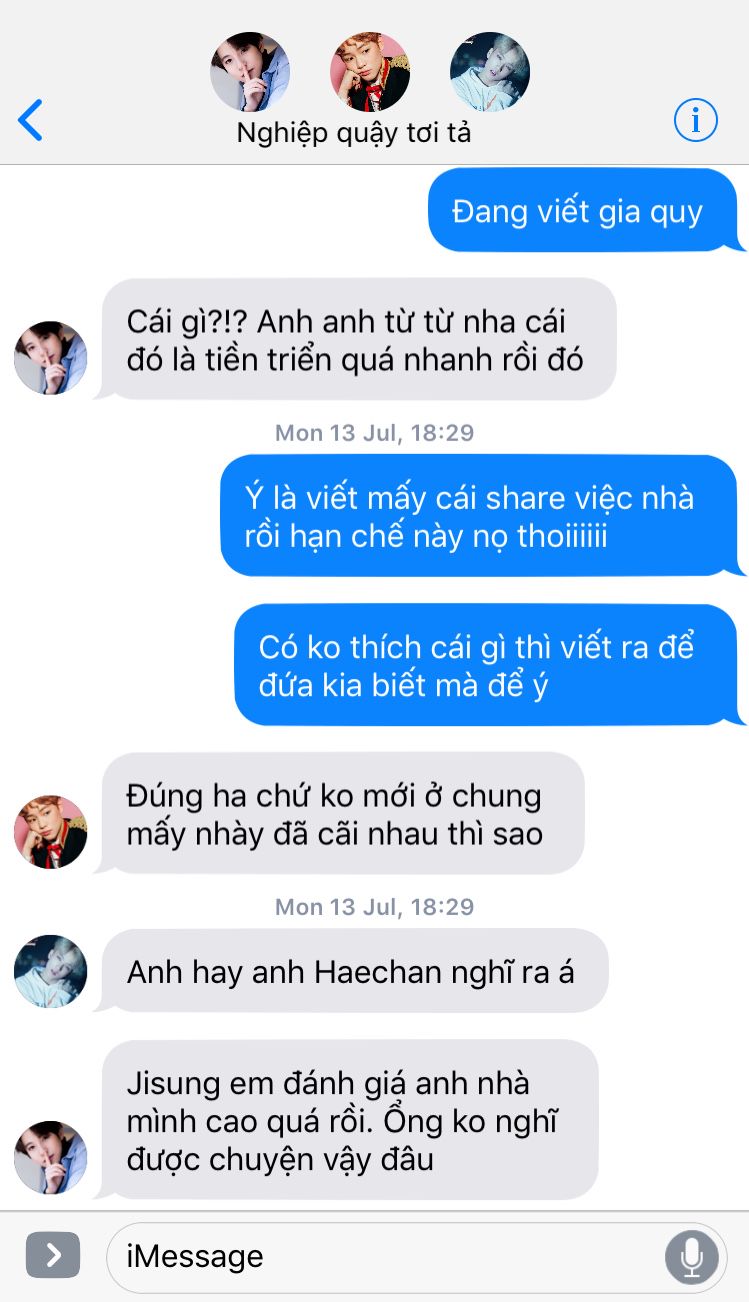Expand the apps chevron beside iMessage field
749x1302 pixels.
(x=53, y=1256)
